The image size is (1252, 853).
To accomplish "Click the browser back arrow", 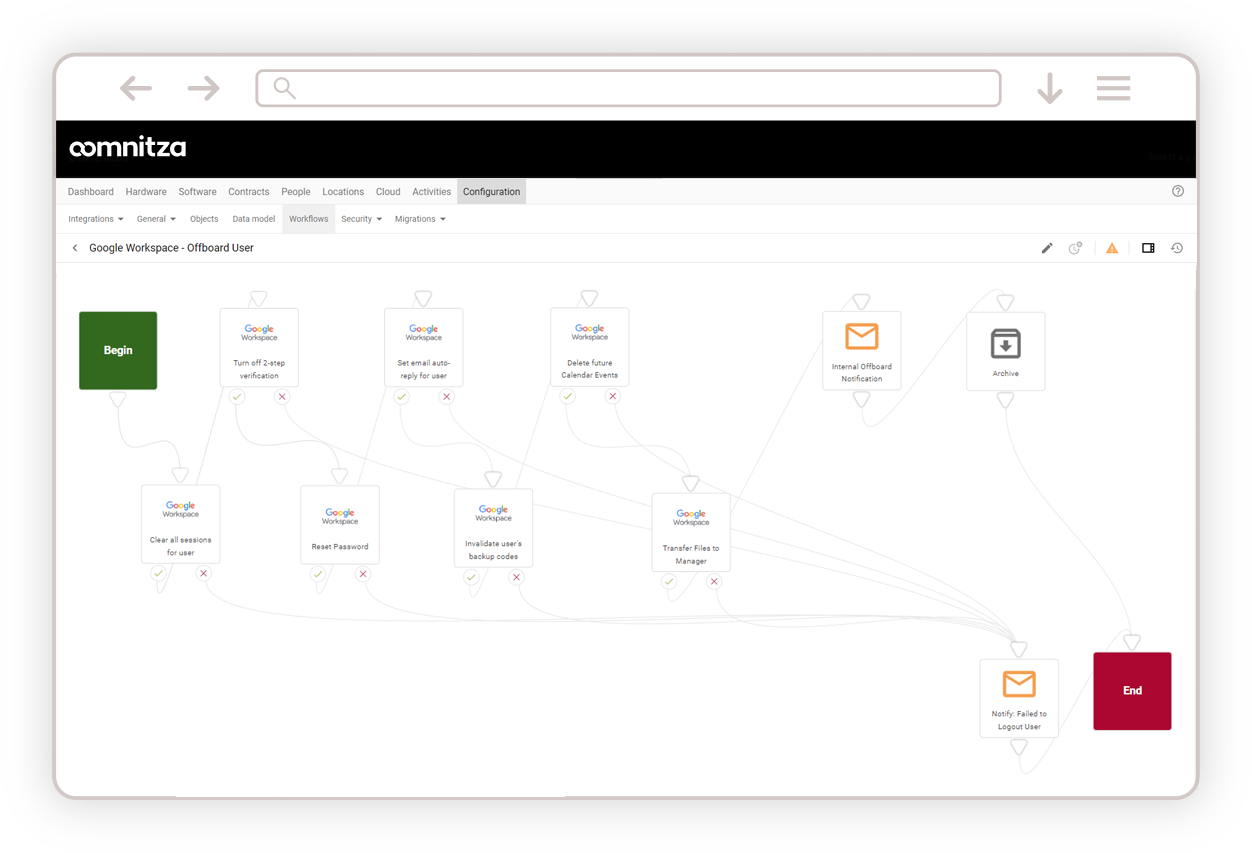I will pos(136,88).
